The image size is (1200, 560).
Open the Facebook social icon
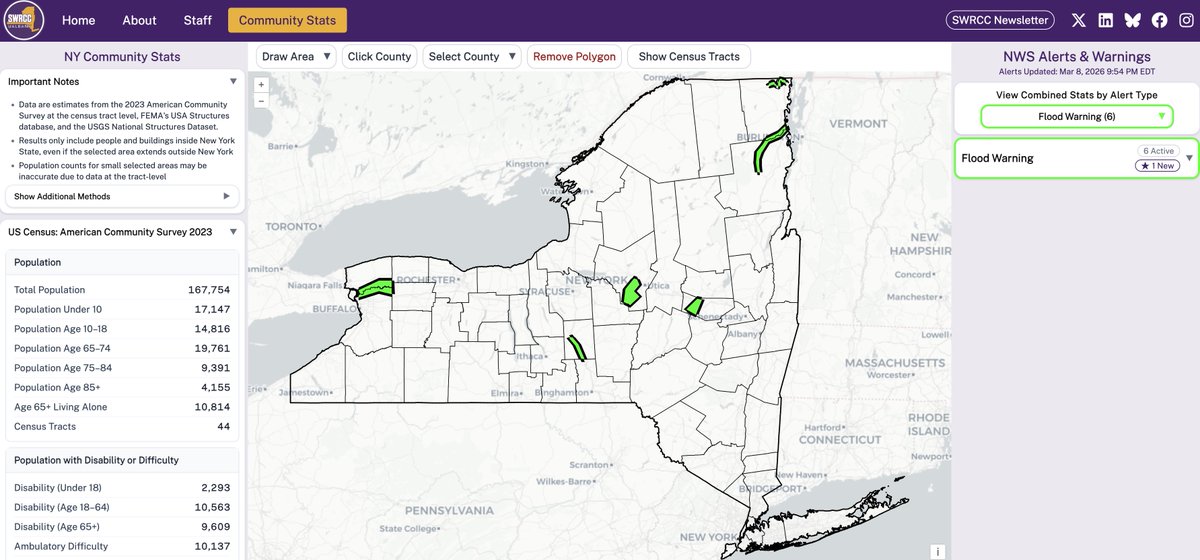point(1159,20)
